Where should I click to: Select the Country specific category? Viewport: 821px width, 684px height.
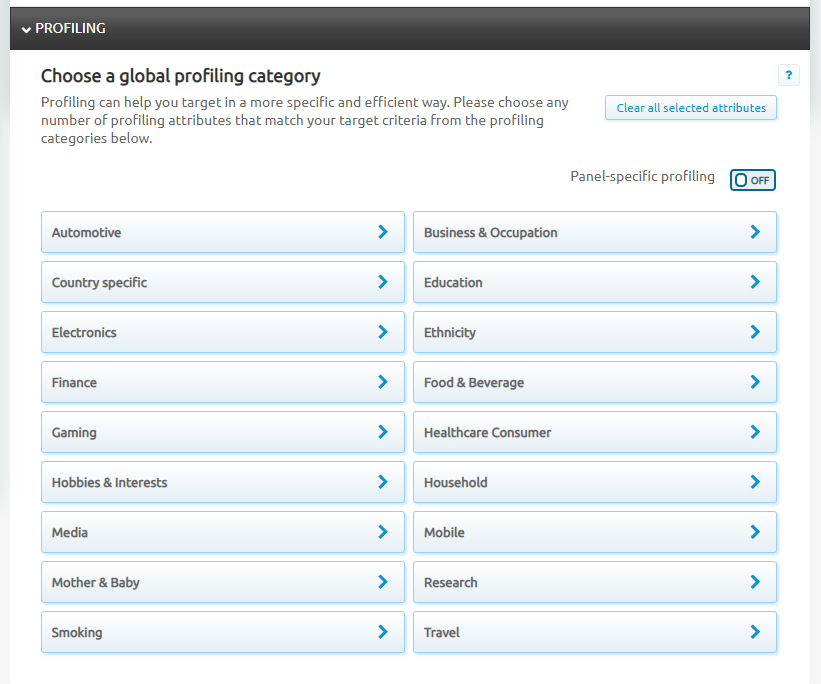(x=222, y=282)
